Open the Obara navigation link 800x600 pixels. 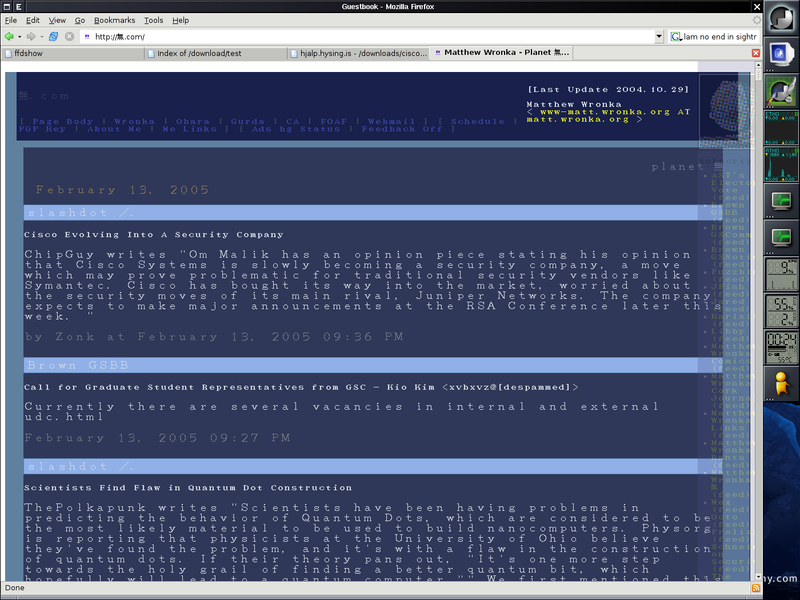tap(192, 121)
